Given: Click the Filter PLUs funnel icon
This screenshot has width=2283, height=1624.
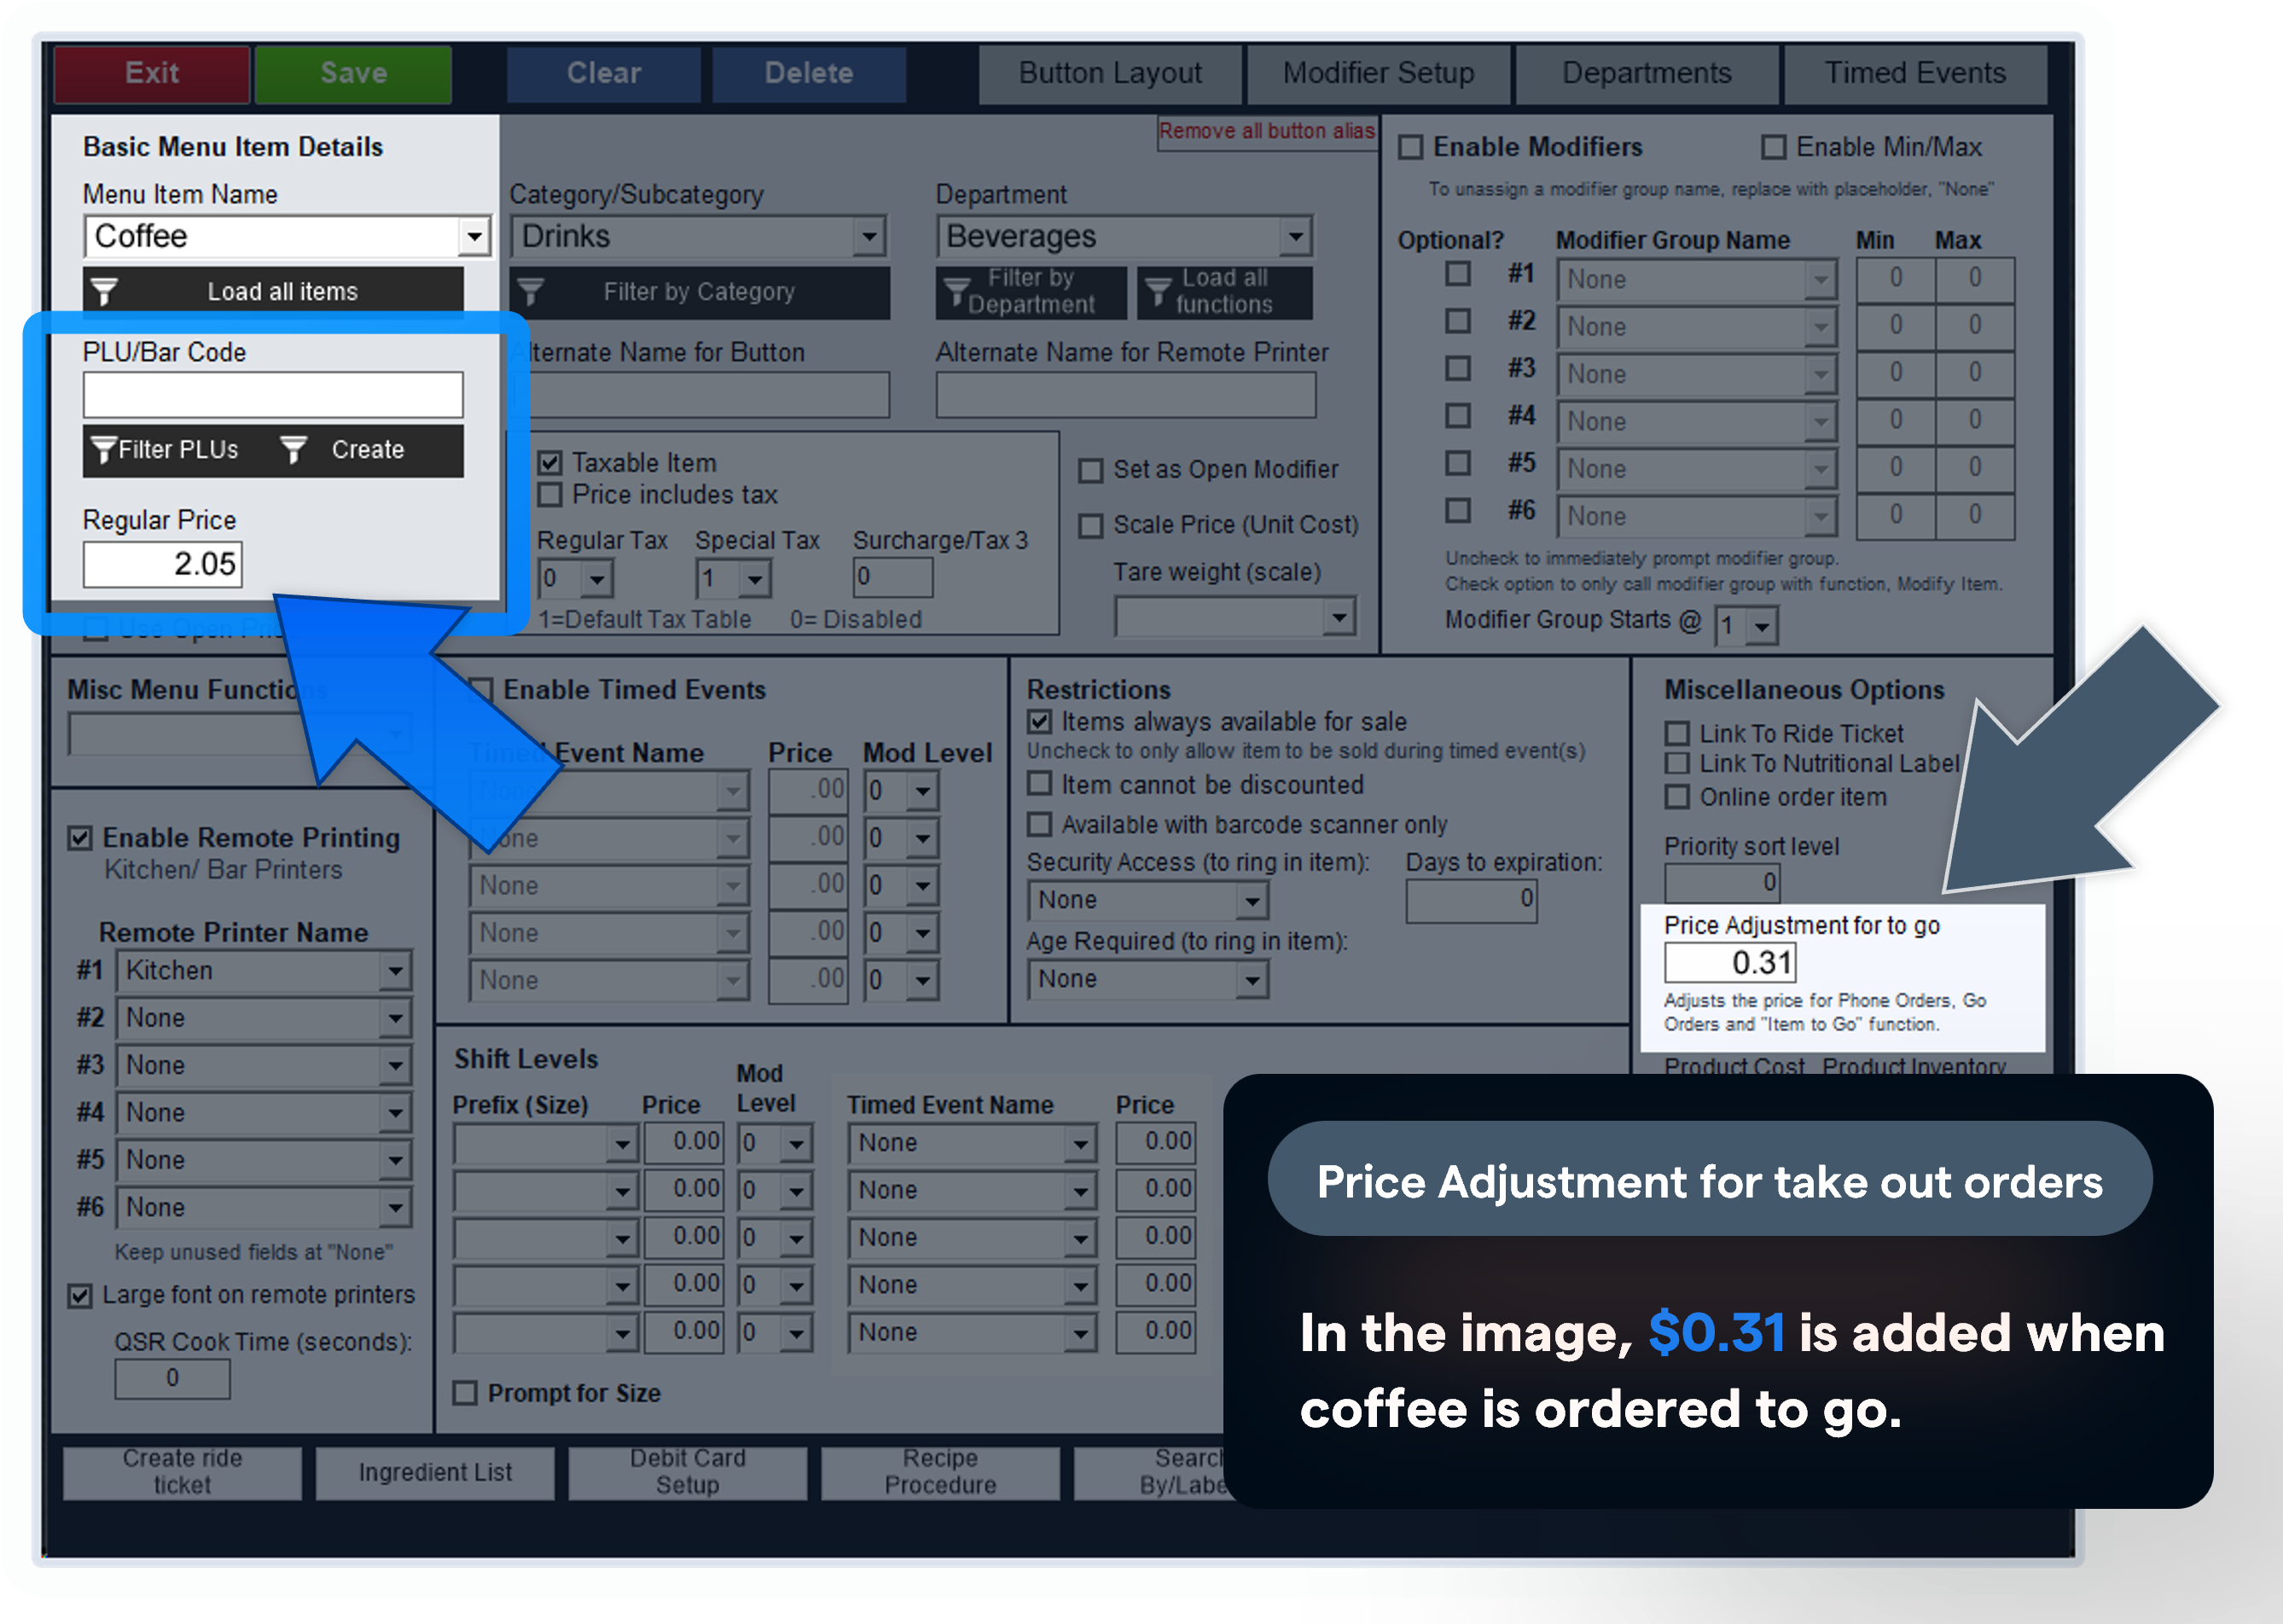Looking at the screenshot, I should click(103, 450).
